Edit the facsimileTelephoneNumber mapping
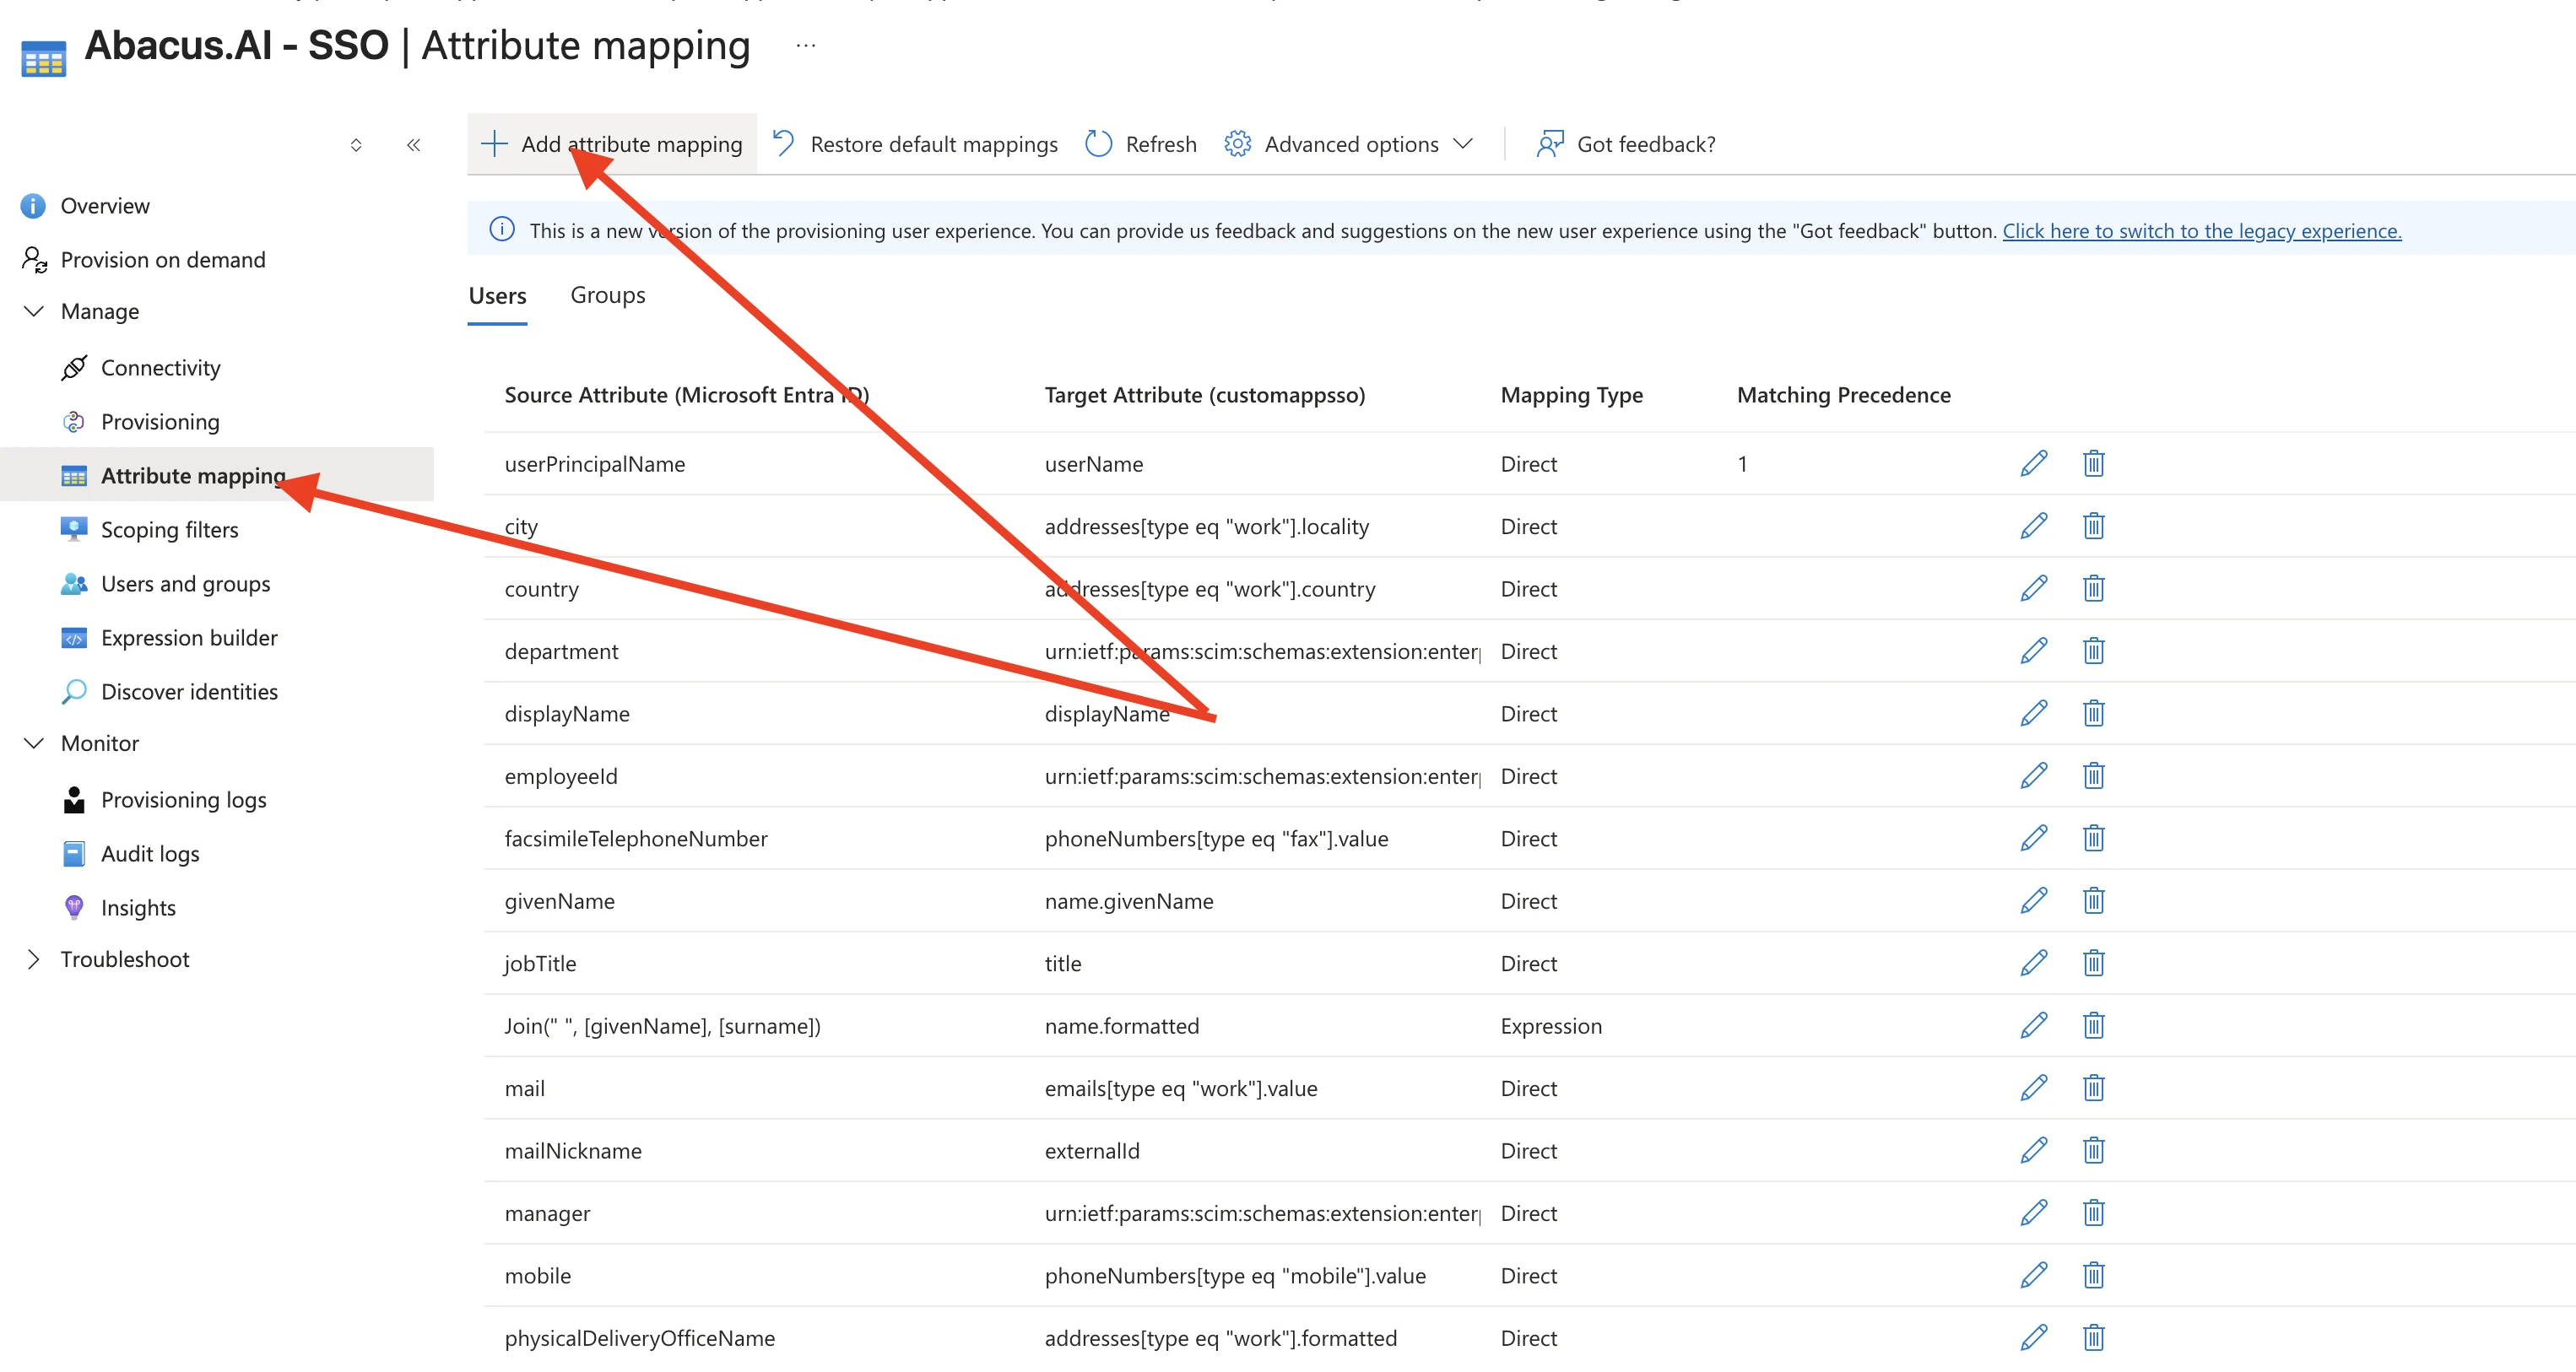The height and width of the screenshot is (1372, 2576). [2033, 838]
